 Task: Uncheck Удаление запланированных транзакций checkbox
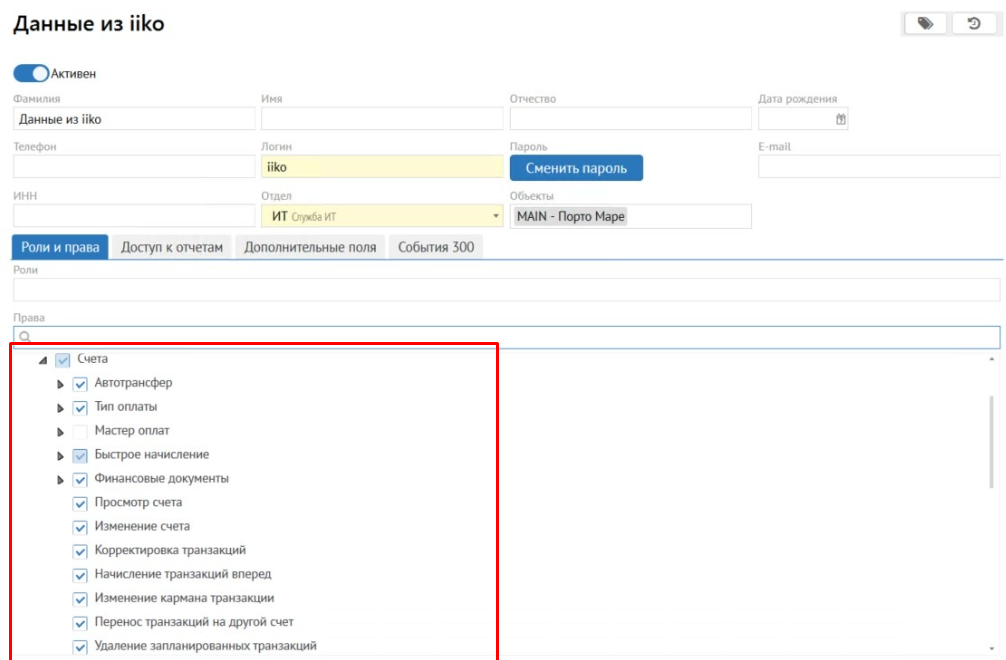[x=80, y=647]
